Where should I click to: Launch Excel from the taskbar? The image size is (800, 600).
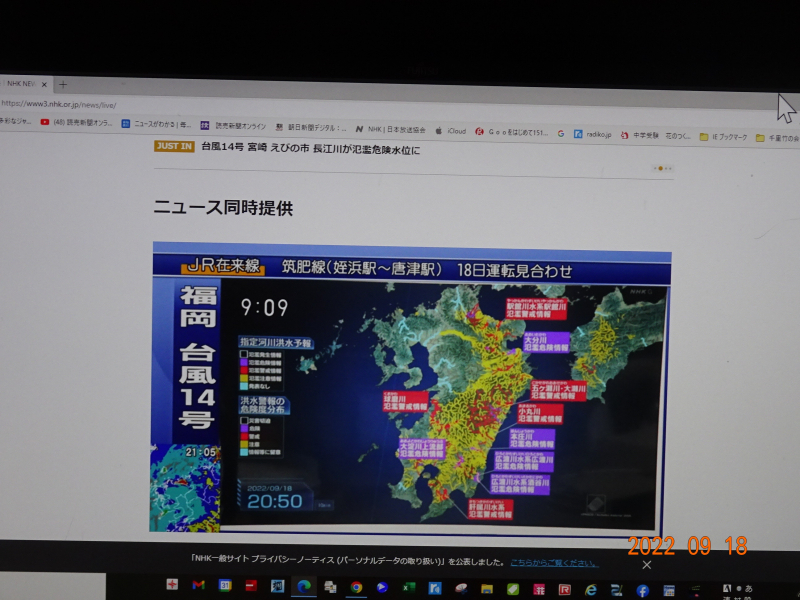409,588
